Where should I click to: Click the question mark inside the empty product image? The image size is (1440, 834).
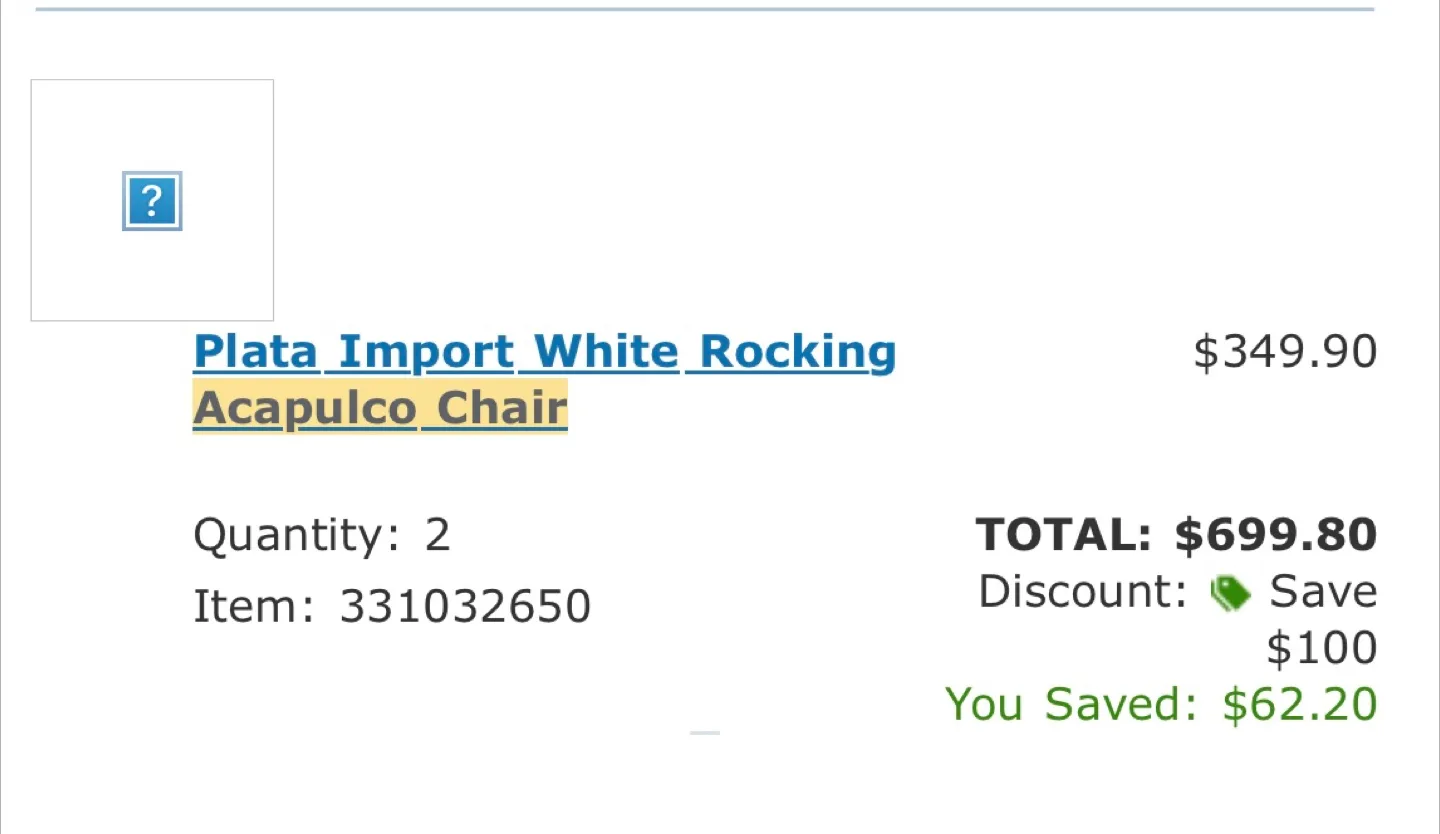point(151,200)
